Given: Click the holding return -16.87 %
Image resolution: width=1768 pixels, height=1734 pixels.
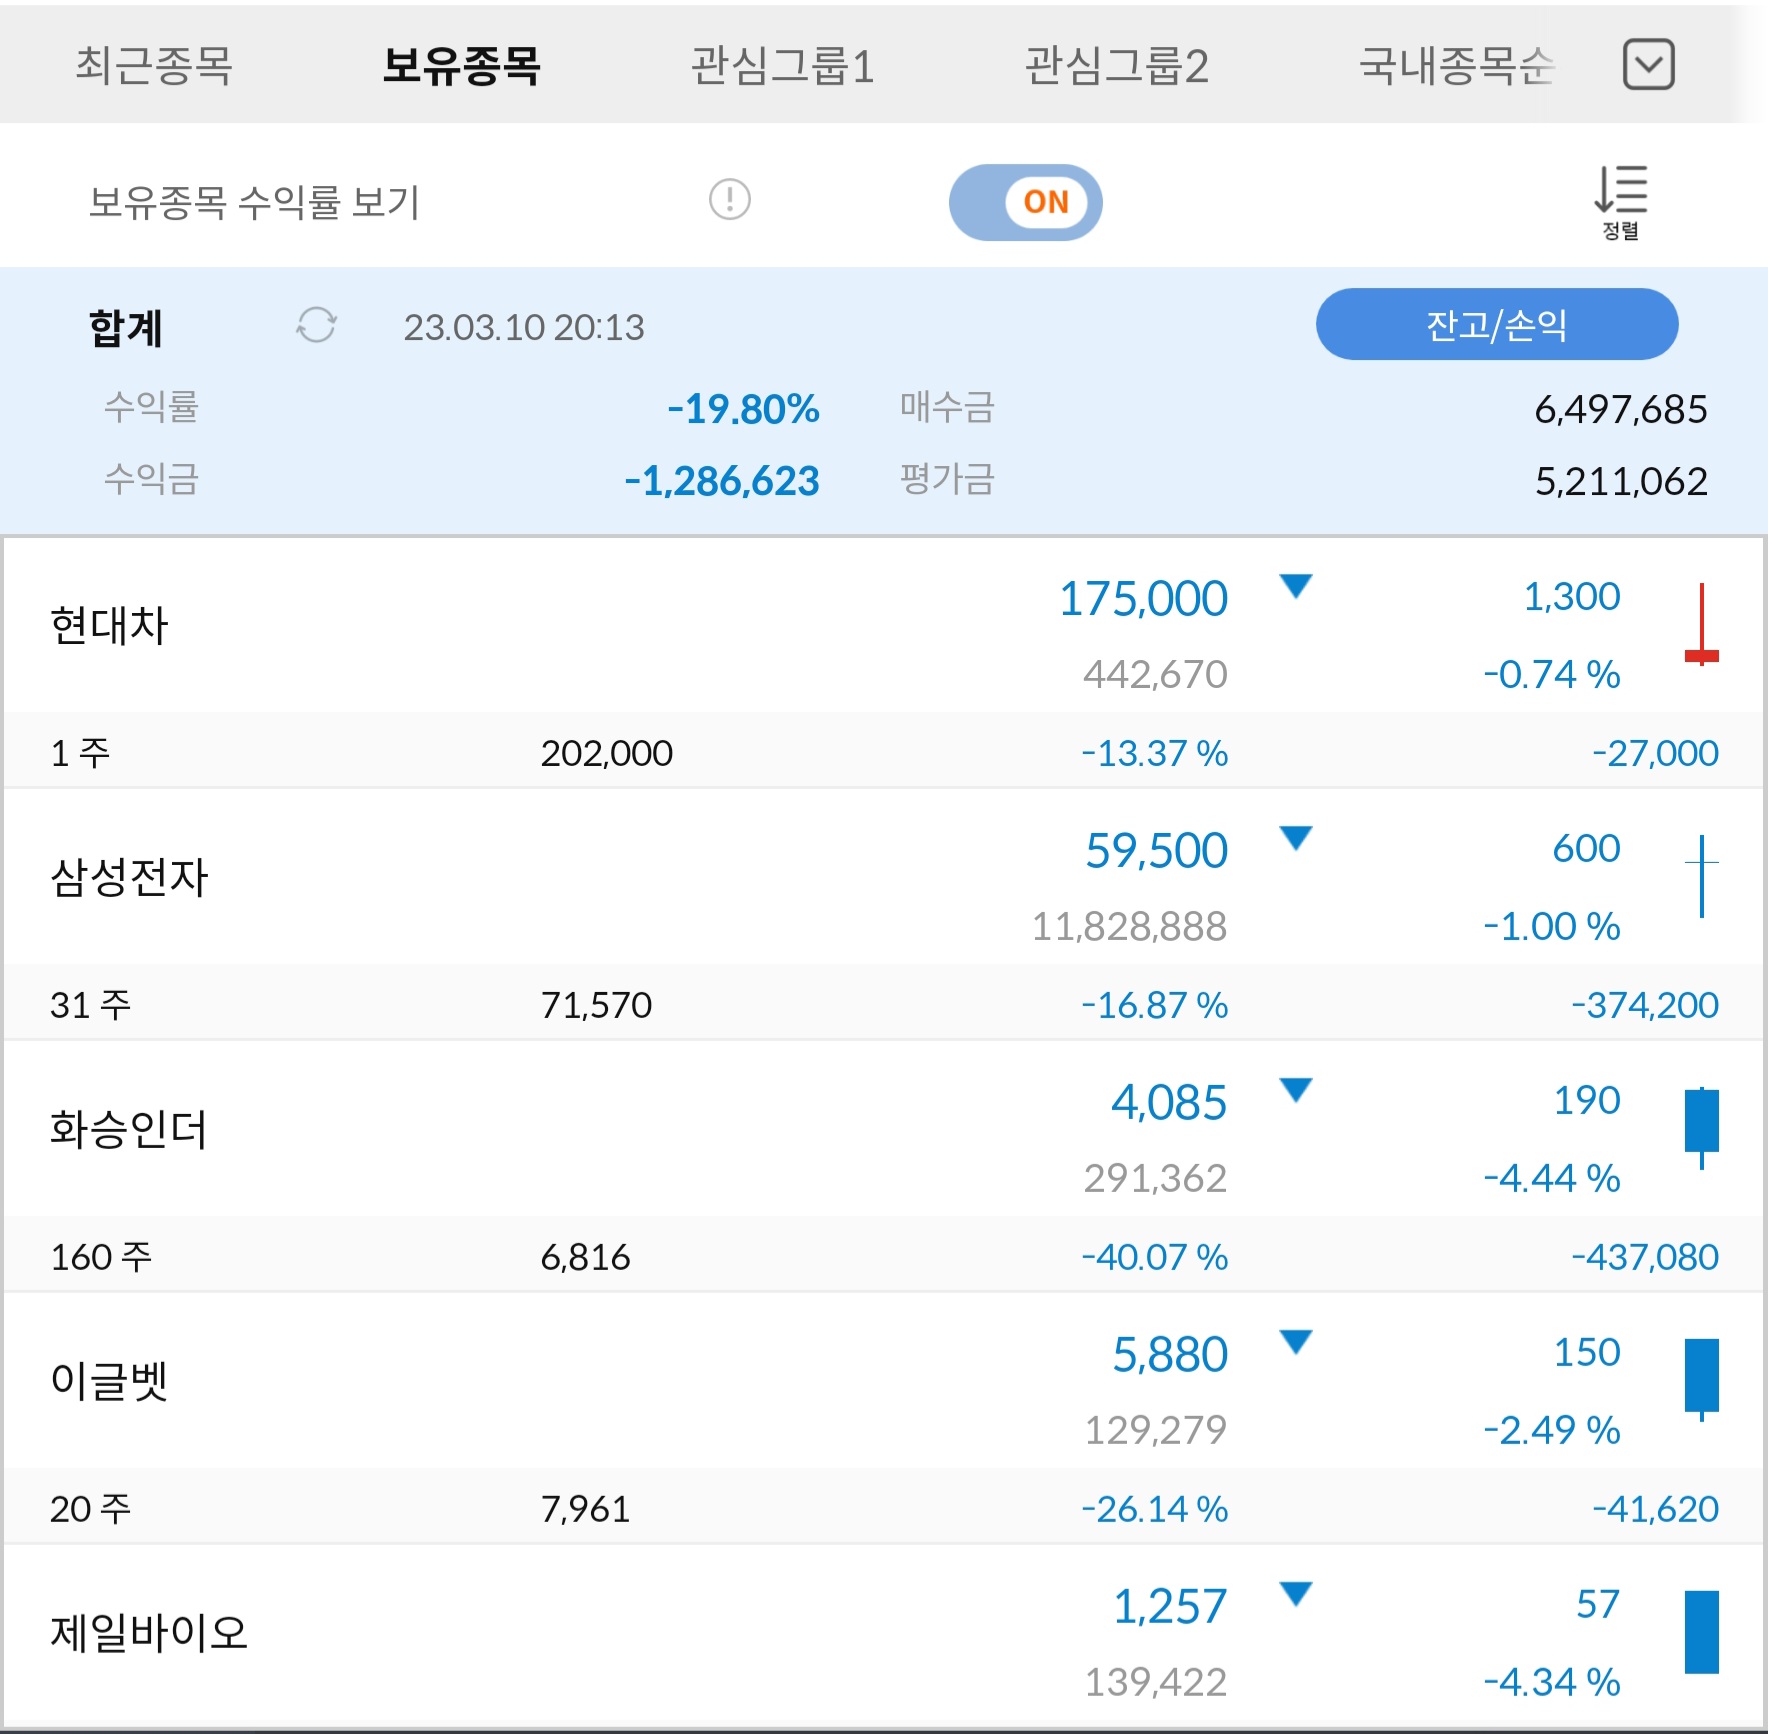Looking at the screenshot, I should 1155,1005.
